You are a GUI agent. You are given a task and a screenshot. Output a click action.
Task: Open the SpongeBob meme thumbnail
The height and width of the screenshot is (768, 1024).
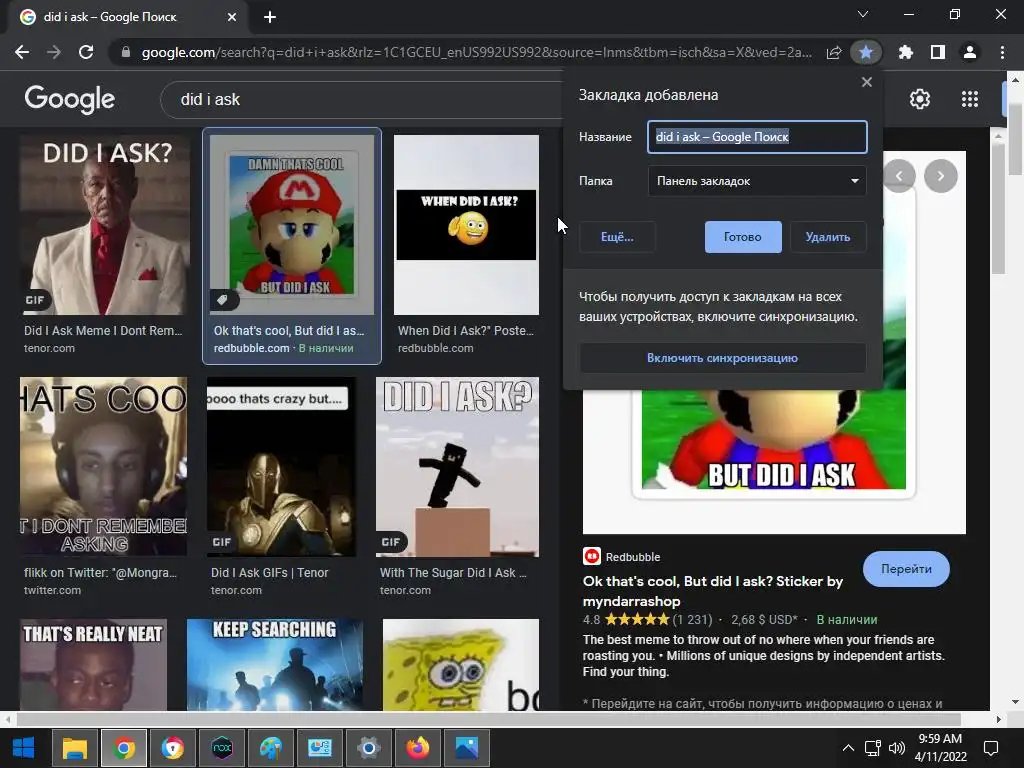(461, 665)
